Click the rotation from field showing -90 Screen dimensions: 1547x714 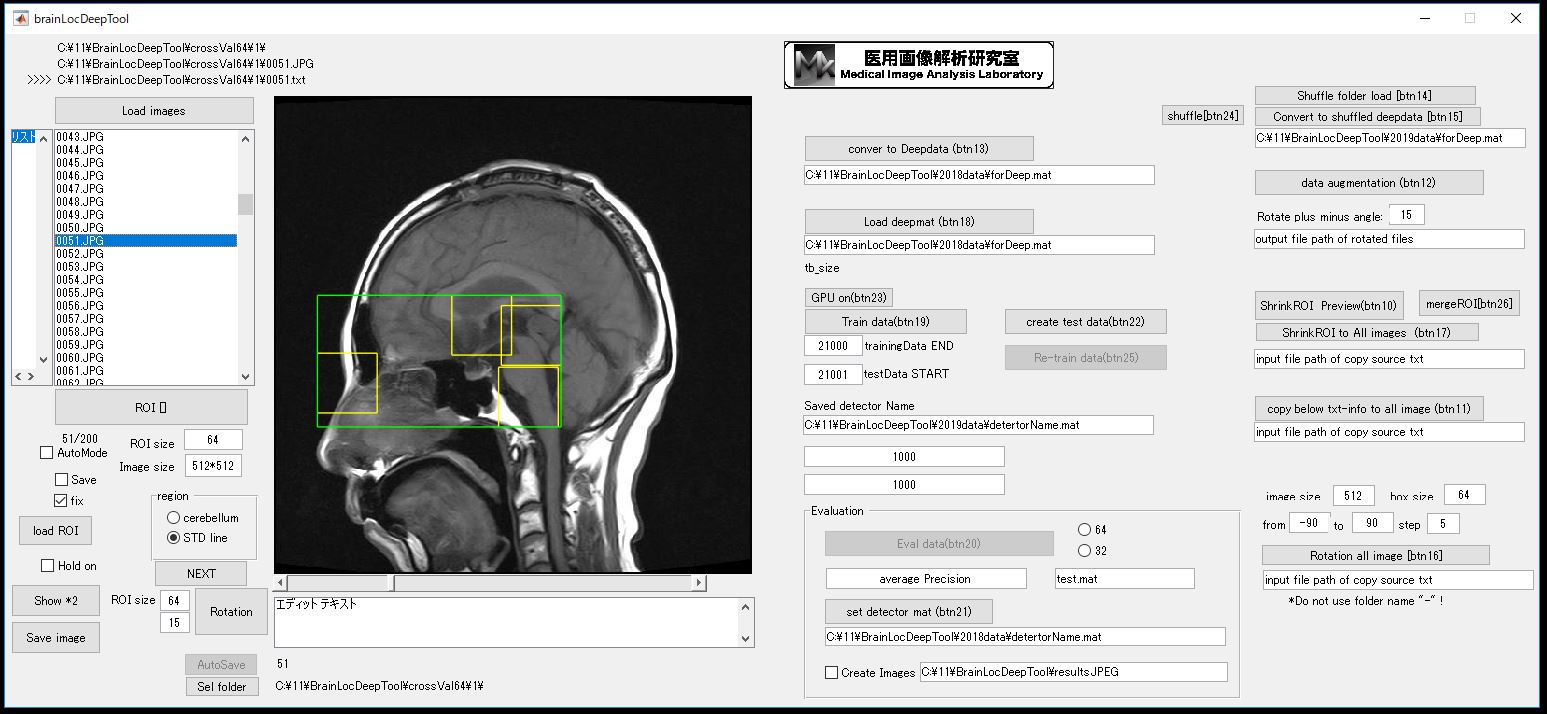pos(1309,523)
